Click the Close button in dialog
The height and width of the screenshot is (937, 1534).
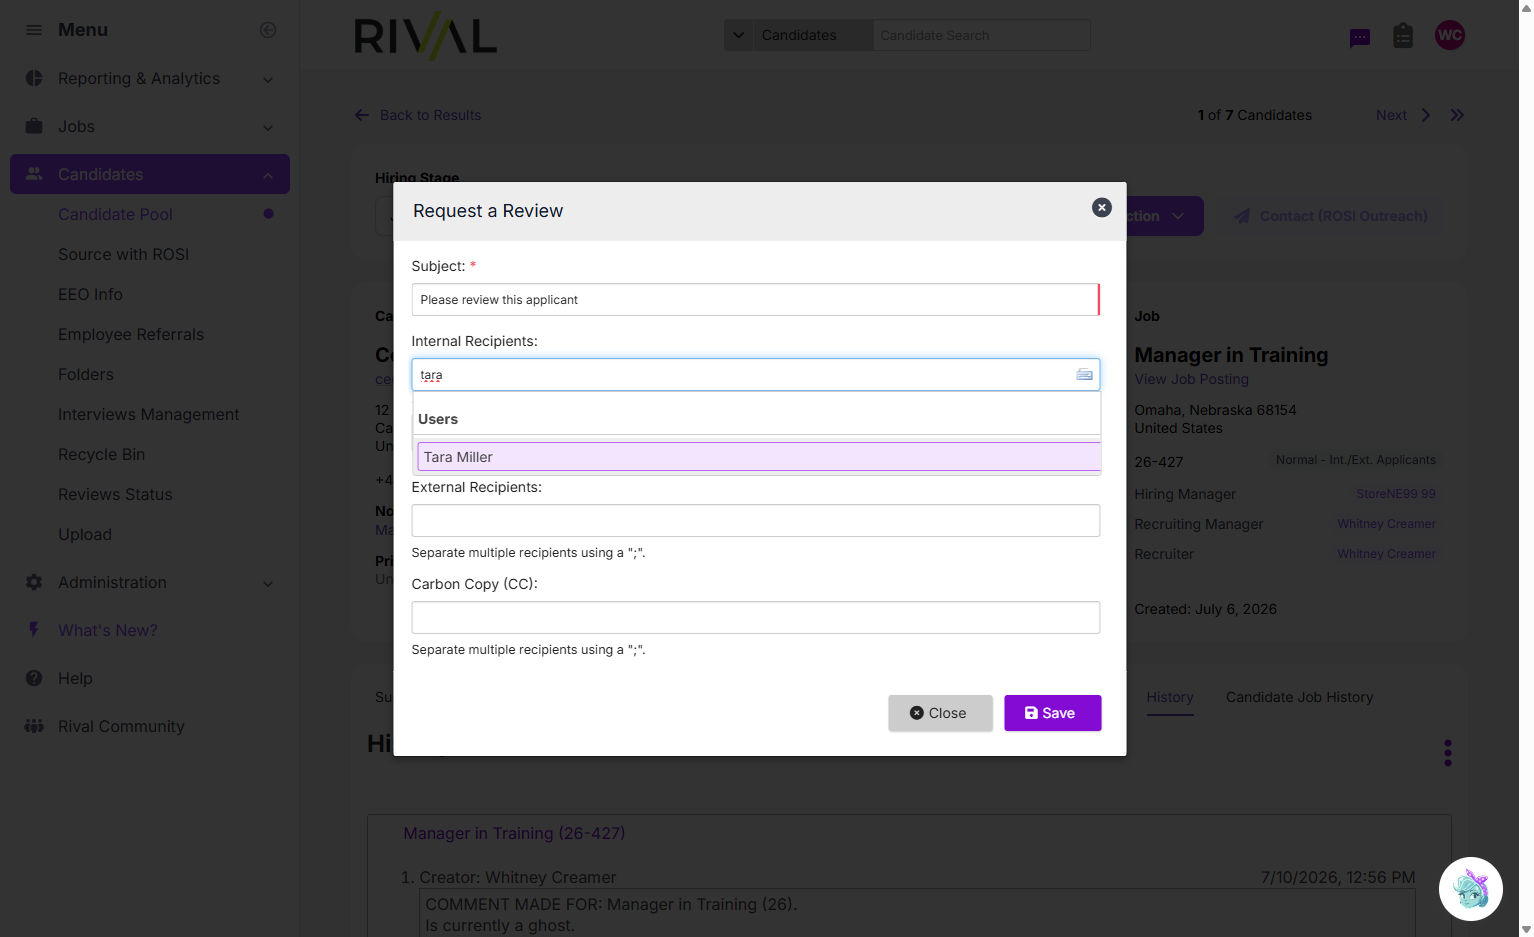tap(940, 713)
